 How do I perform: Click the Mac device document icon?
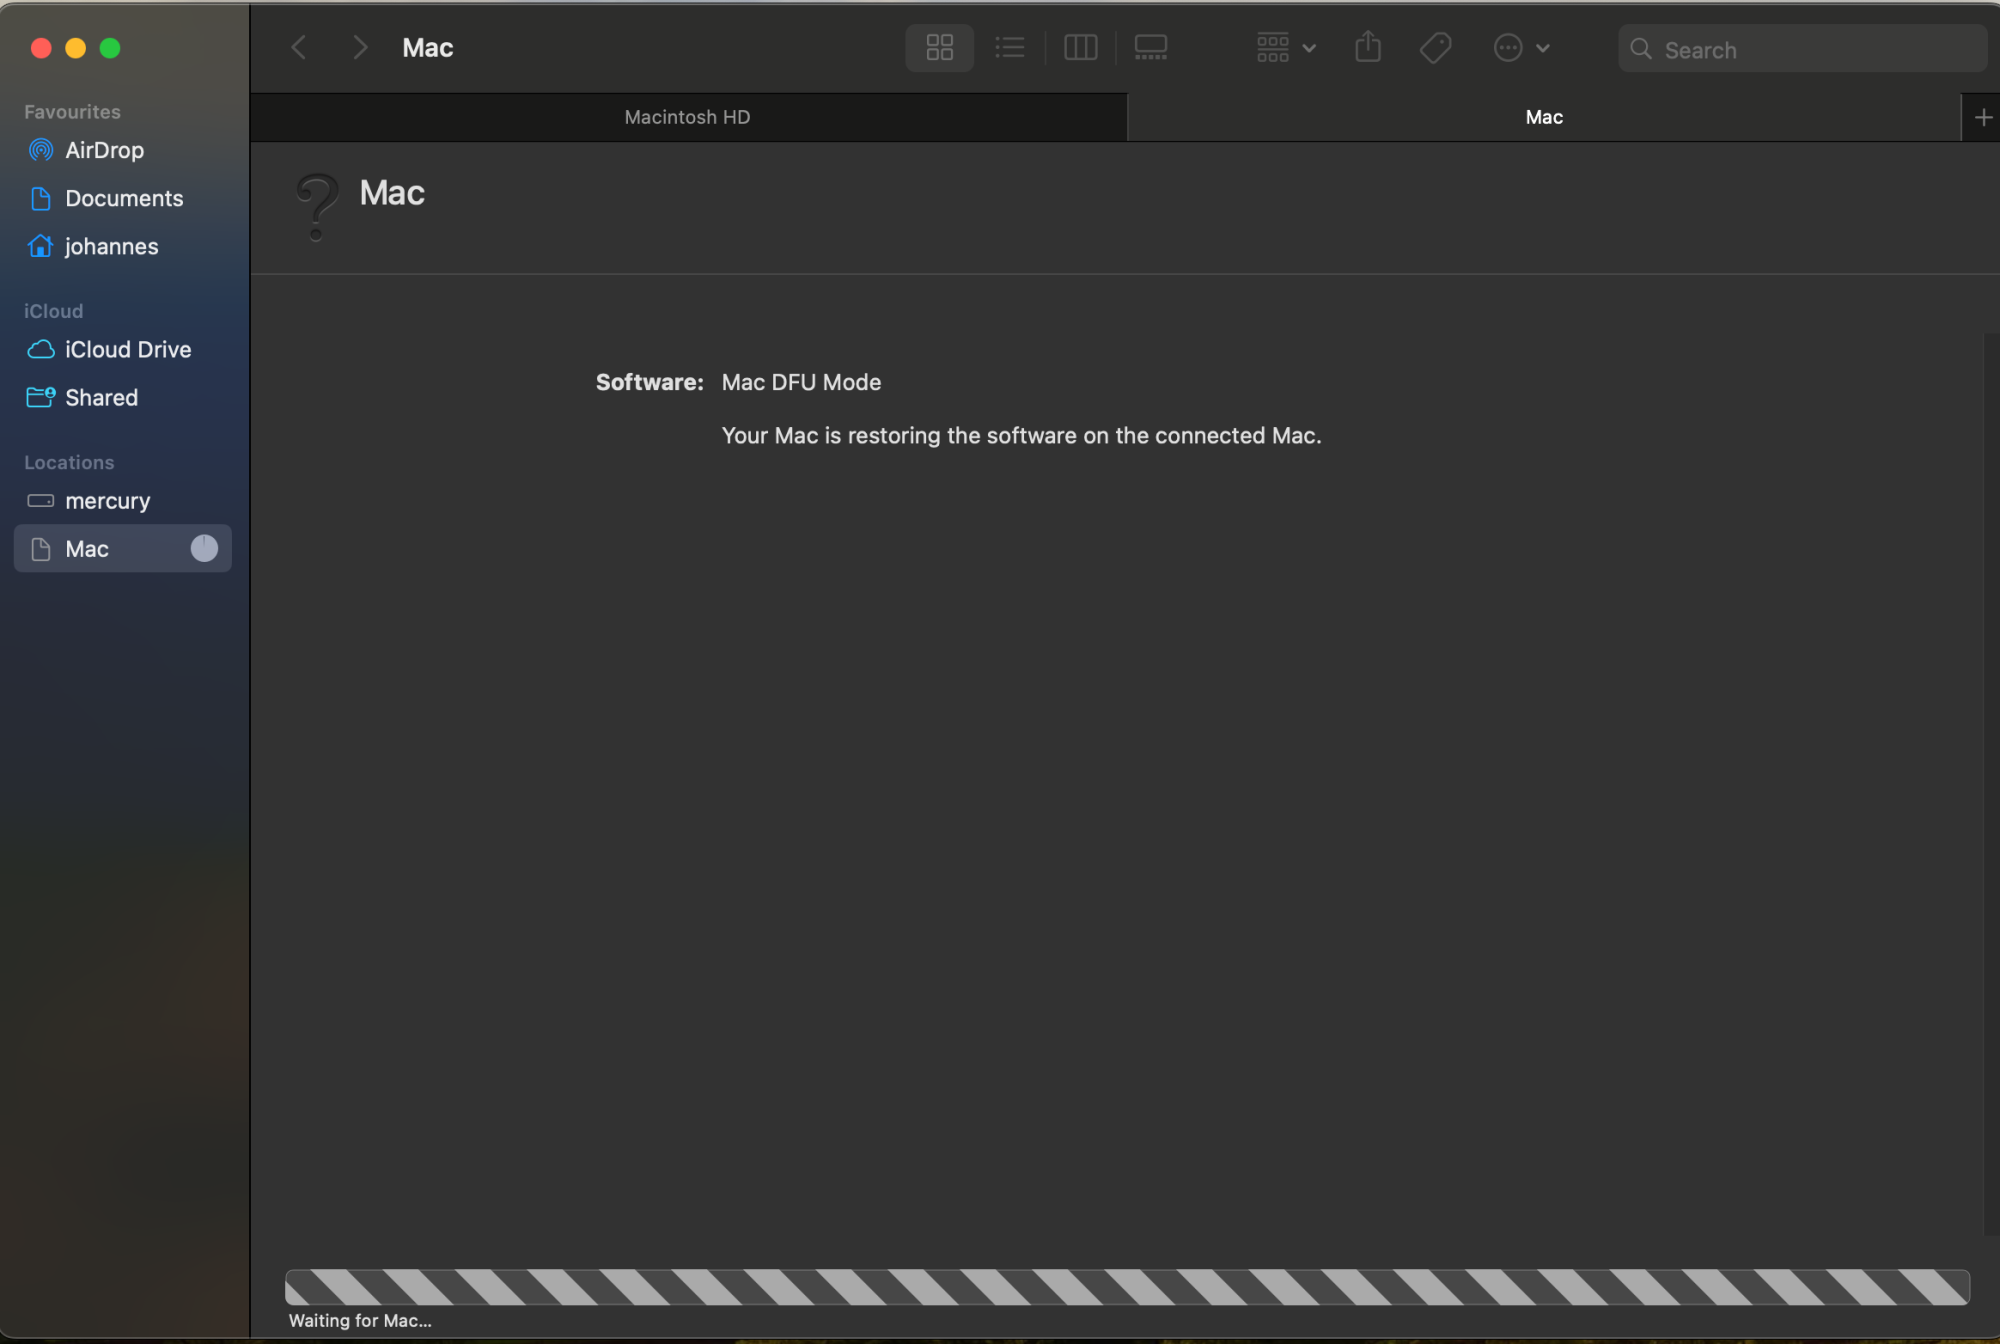[x=41, y=548]
